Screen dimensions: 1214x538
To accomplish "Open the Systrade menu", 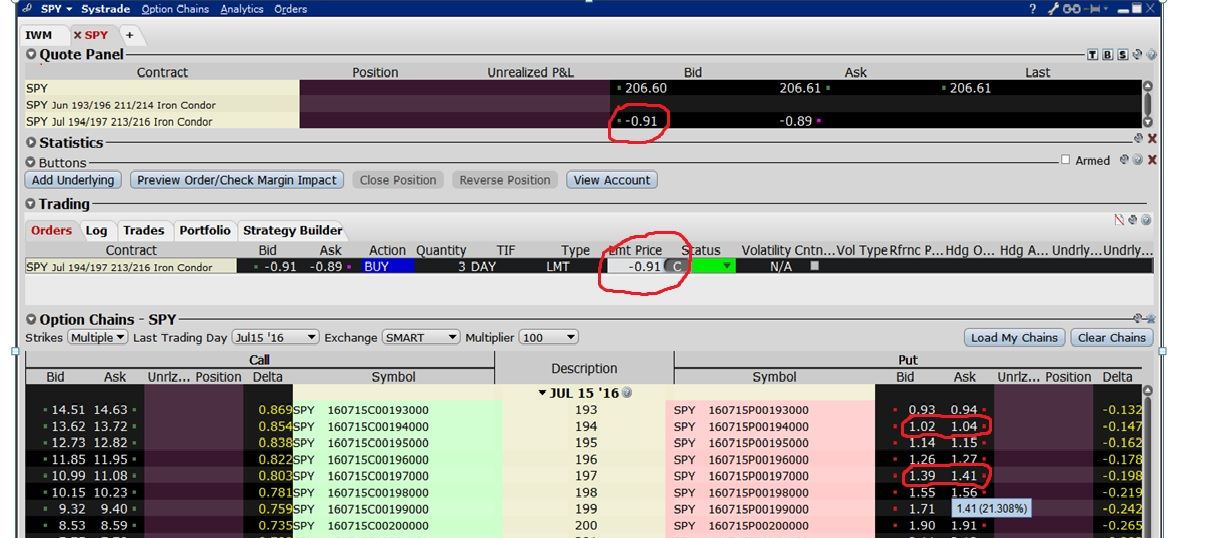I will (105, 9).
